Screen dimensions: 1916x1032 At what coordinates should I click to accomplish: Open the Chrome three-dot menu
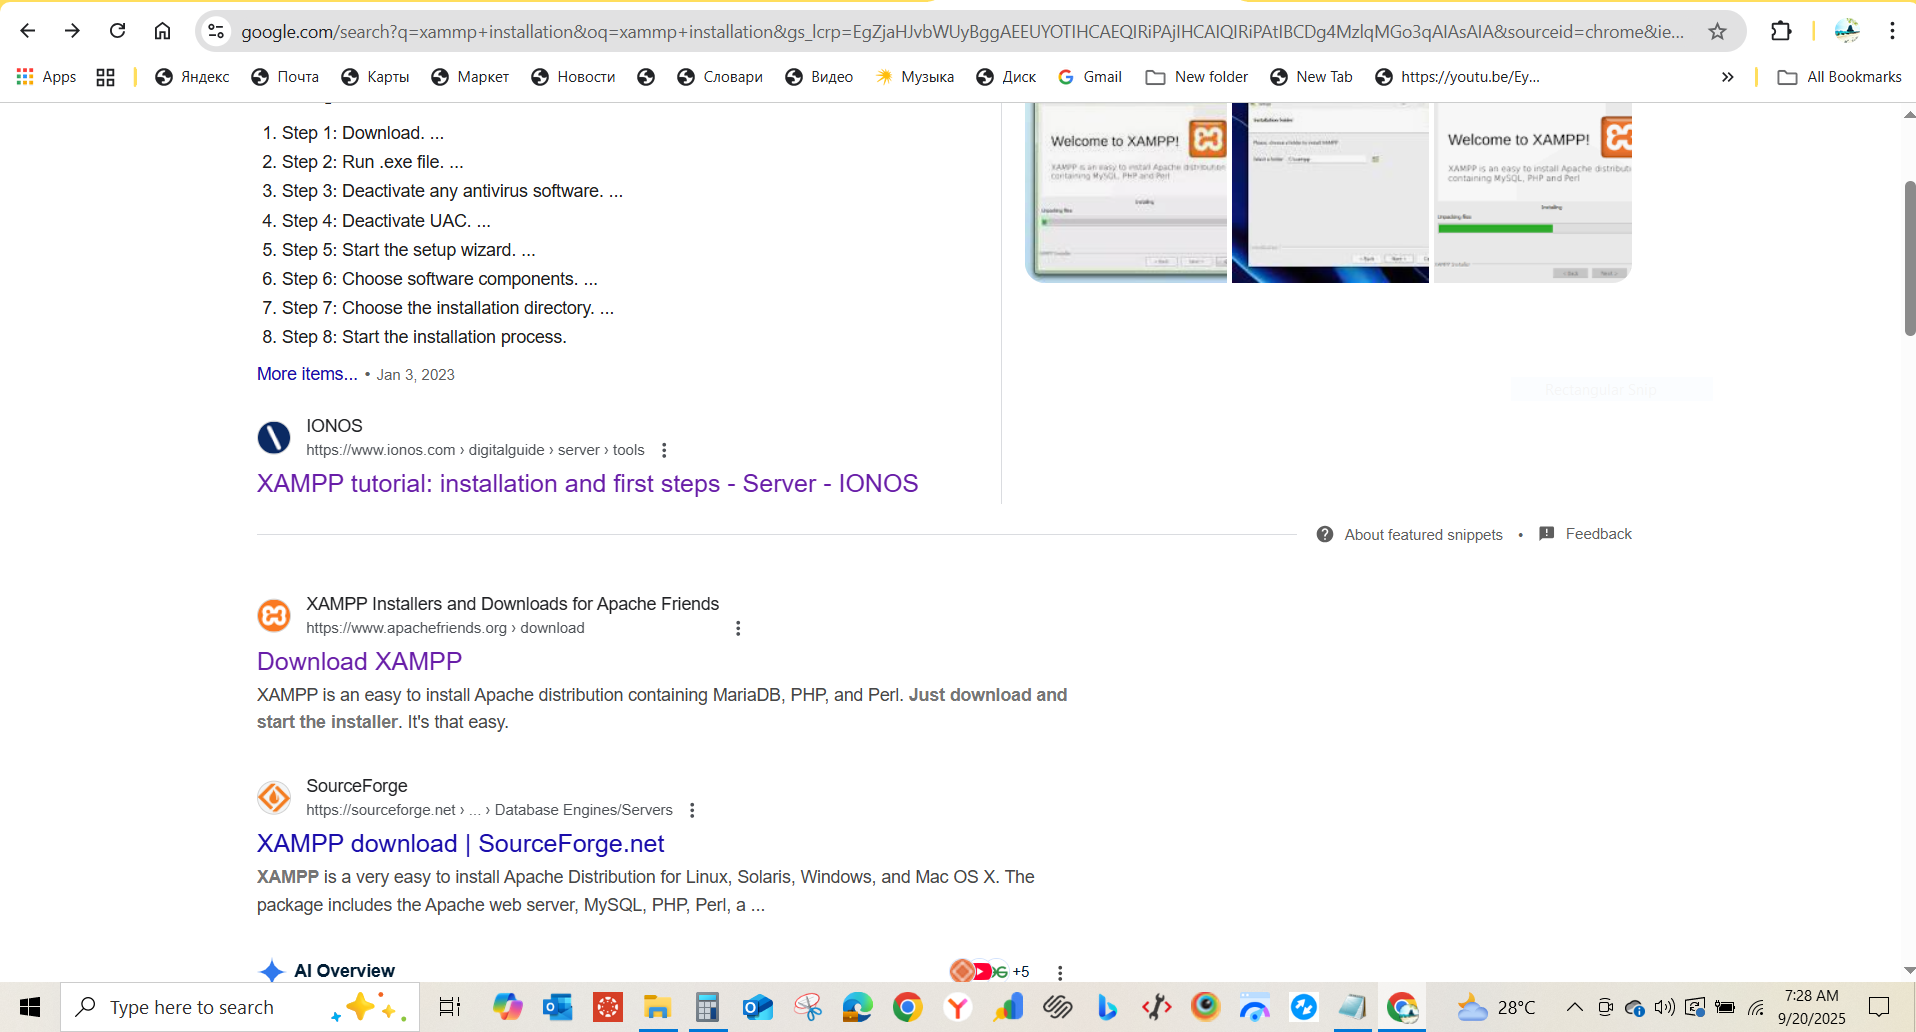click(x=1891, y=31)
